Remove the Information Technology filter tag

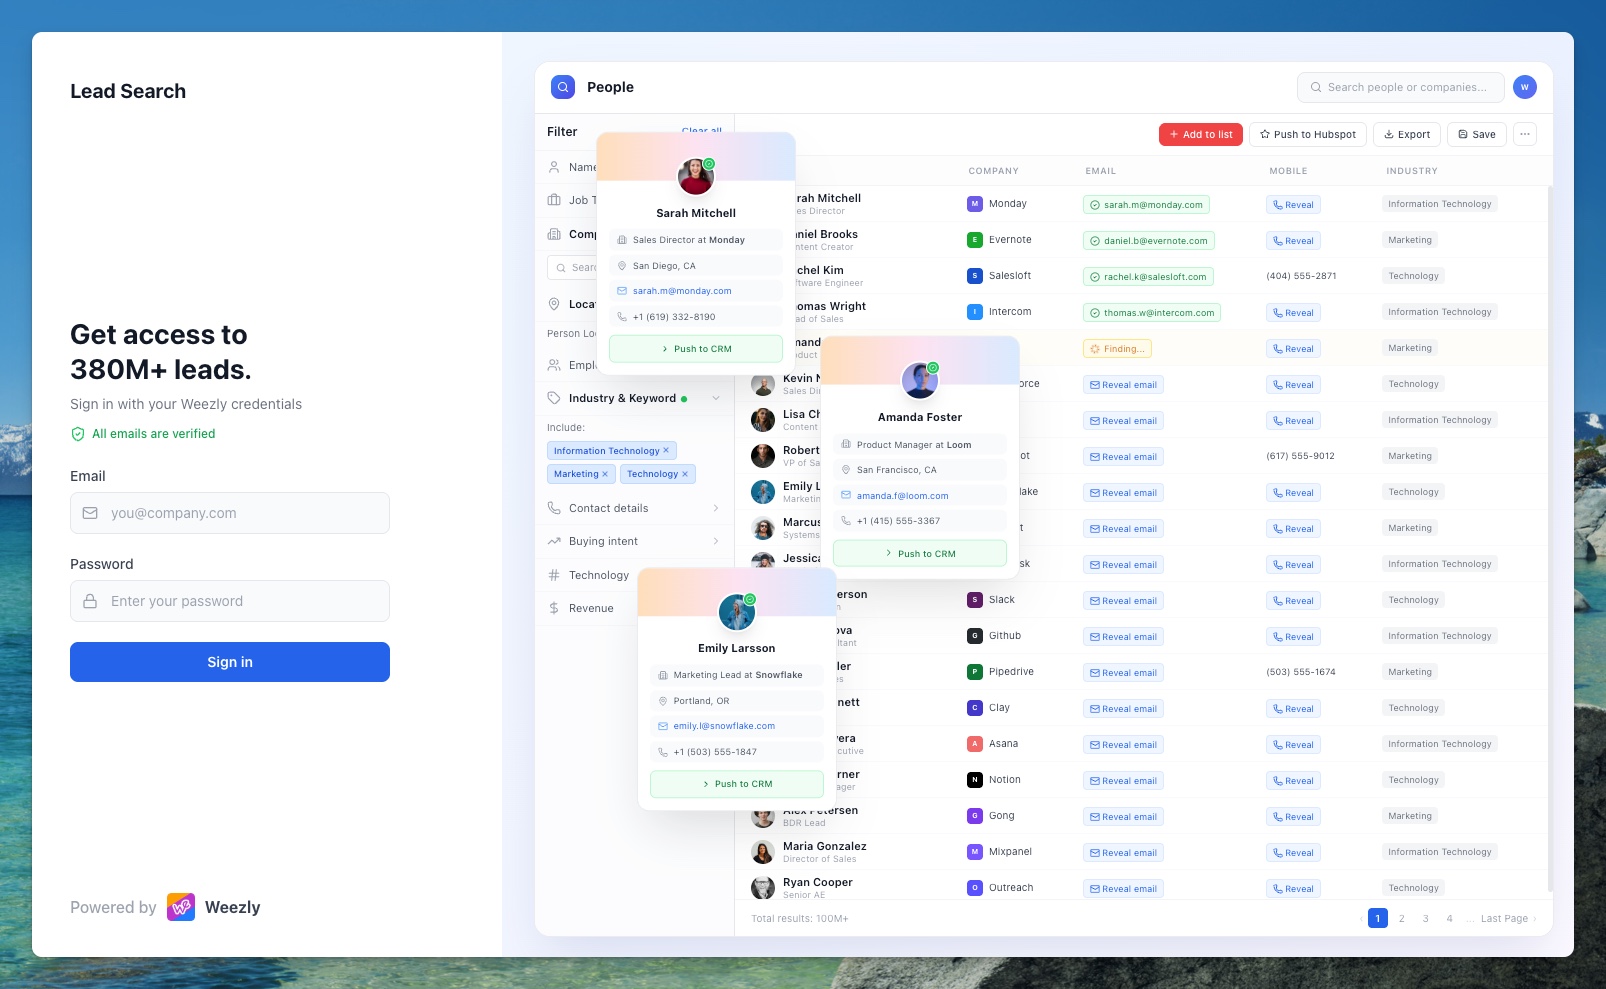click(x=666, y=451)
